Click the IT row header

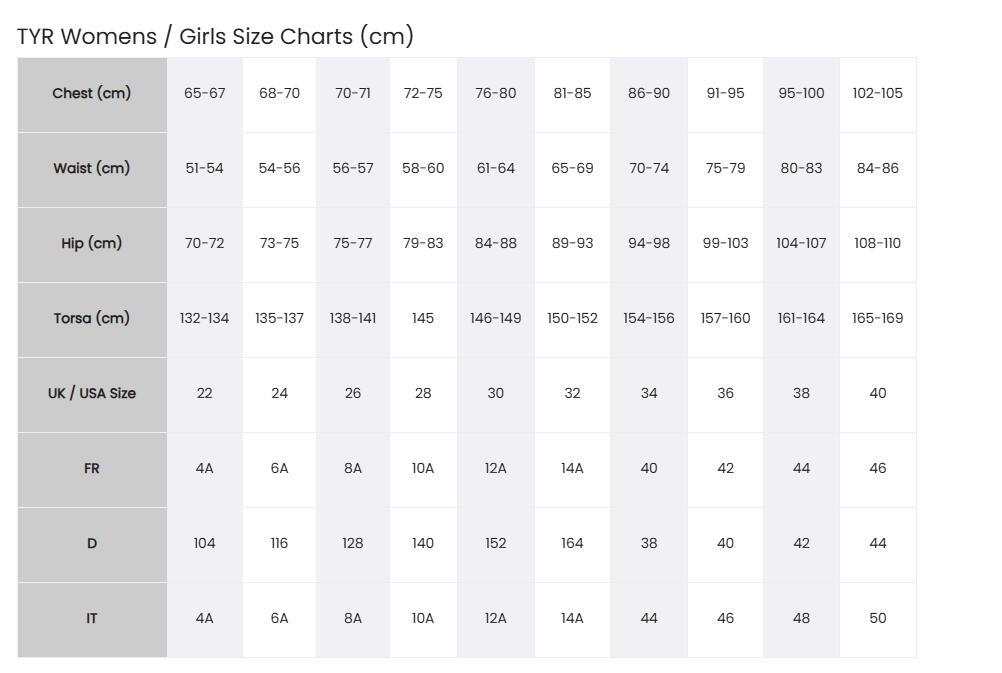click(x=92, y=619)
